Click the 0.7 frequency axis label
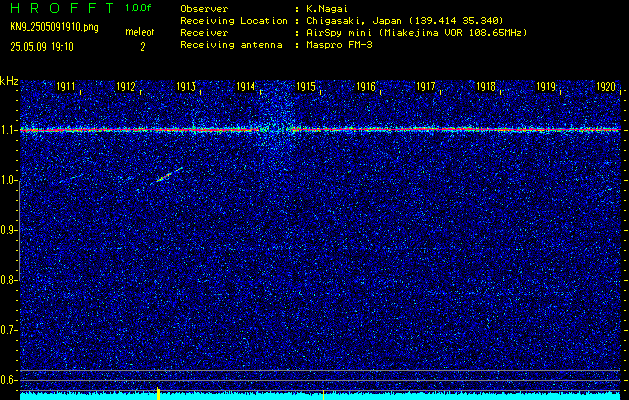The height and width of the screenshot is (400, 629). (x=8, y=330)
